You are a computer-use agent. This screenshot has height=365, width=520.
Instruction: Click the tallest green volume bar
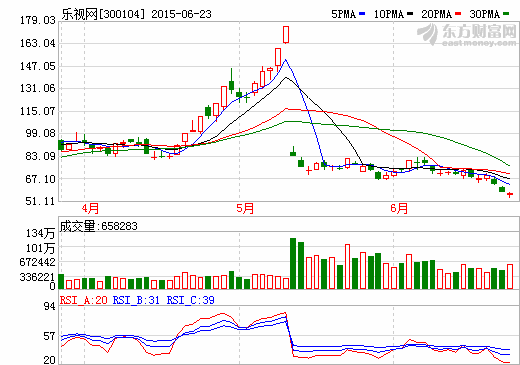(x=293, y=263)
